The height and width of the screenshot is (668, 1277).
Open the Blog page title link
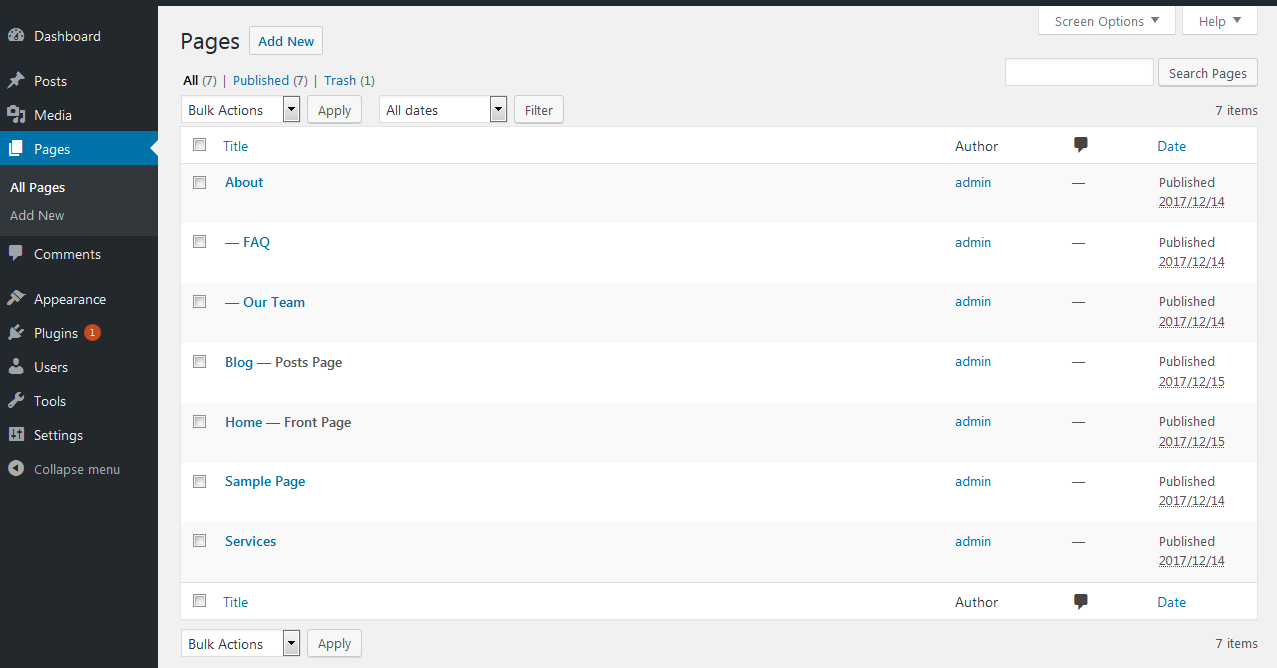[x=239, y=362]
